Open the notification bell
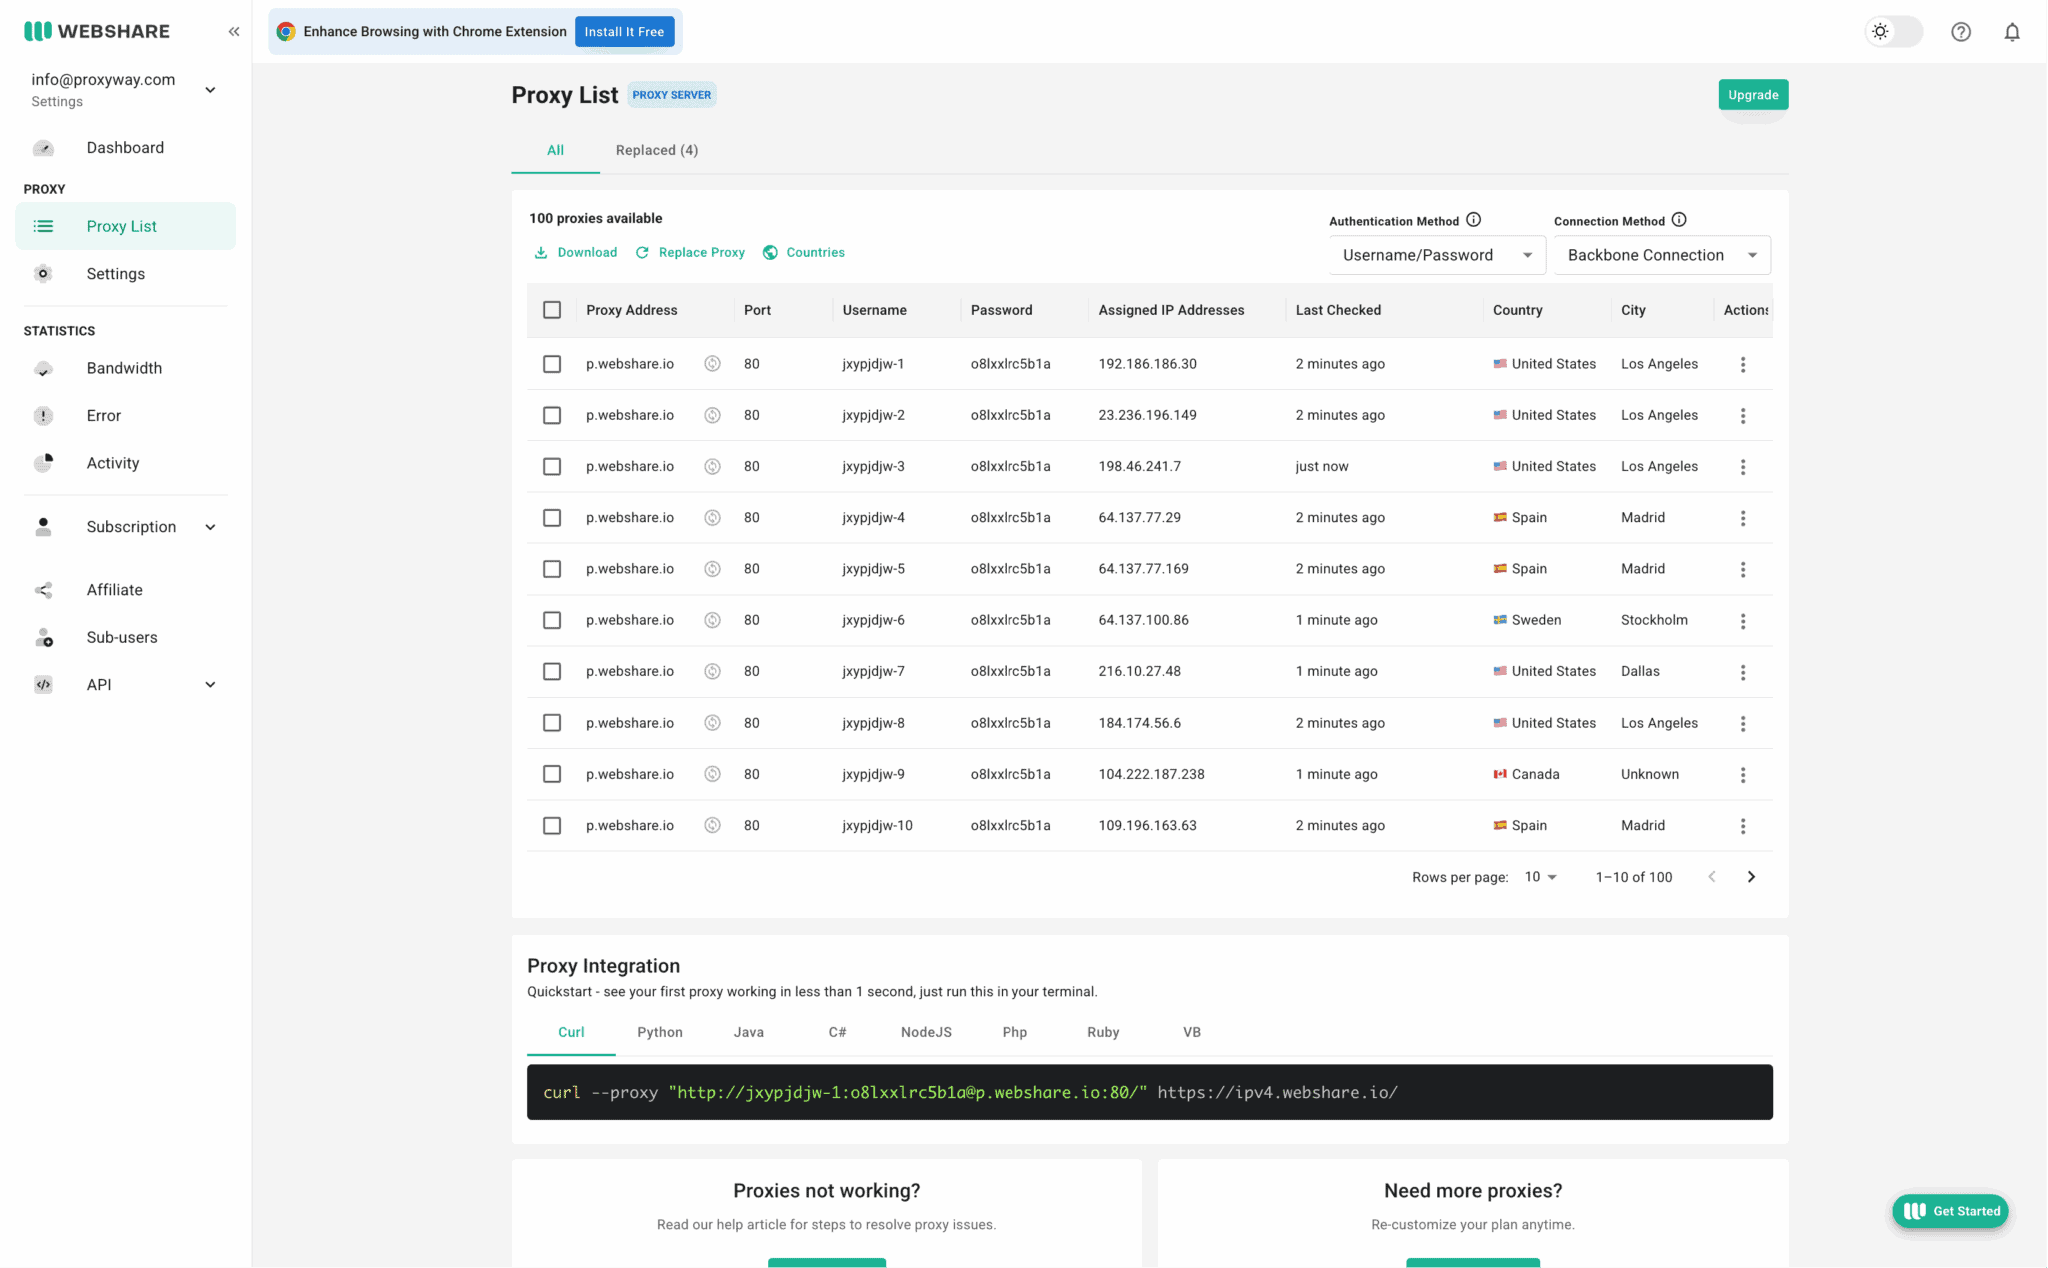The image size is (2048, 1268). pyautogui.click(x=2011, y=31)
